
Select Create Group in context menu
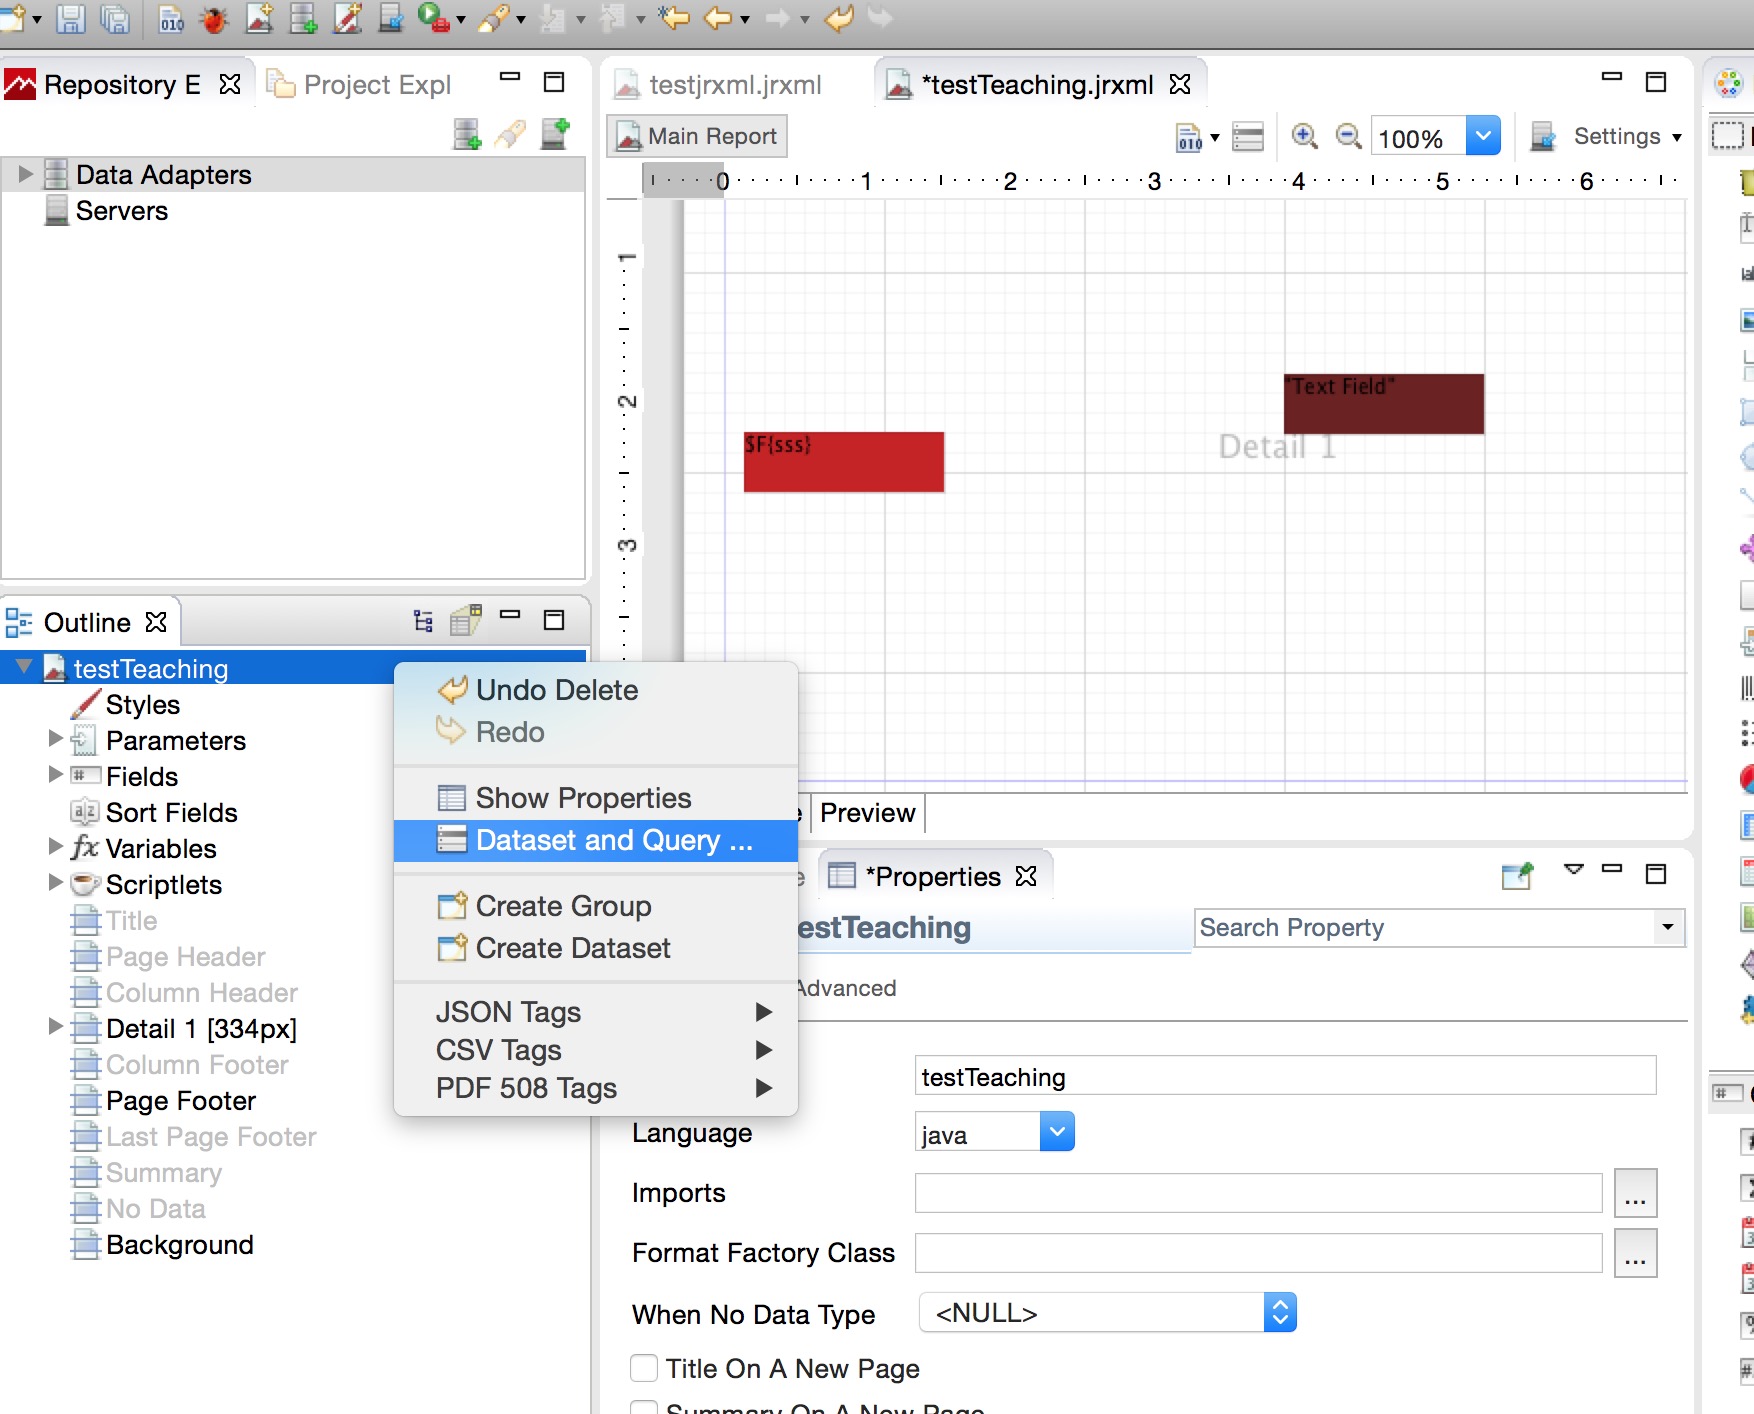(x=596, y=906)
